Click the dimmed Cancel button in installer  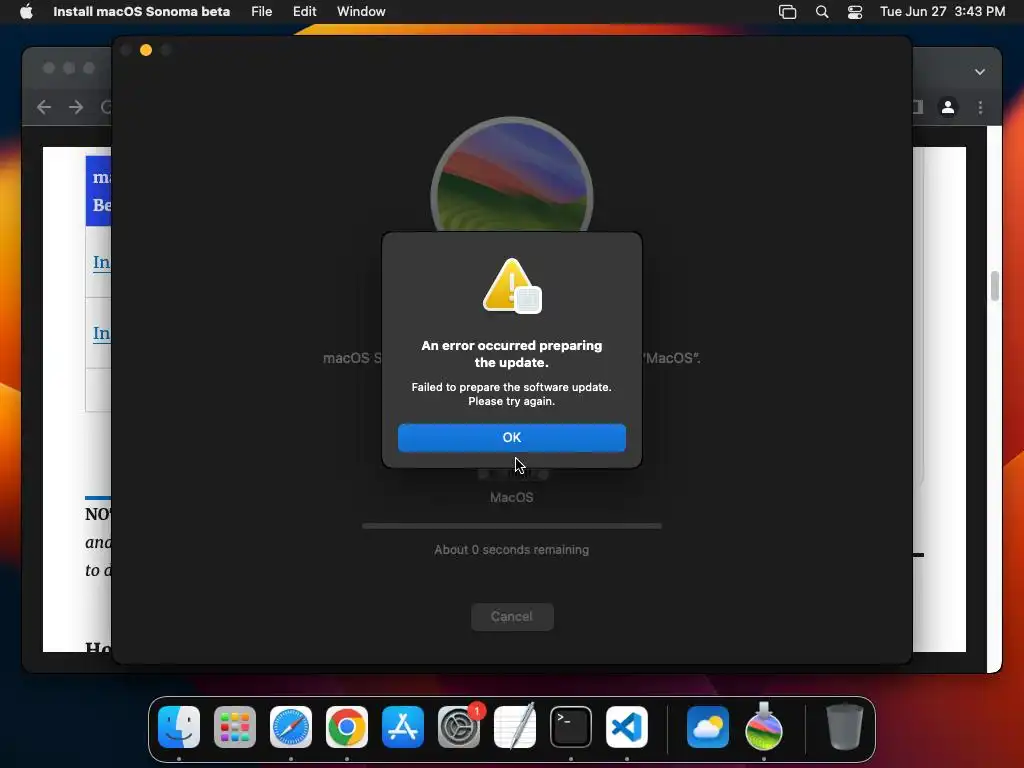coord(512,616)
